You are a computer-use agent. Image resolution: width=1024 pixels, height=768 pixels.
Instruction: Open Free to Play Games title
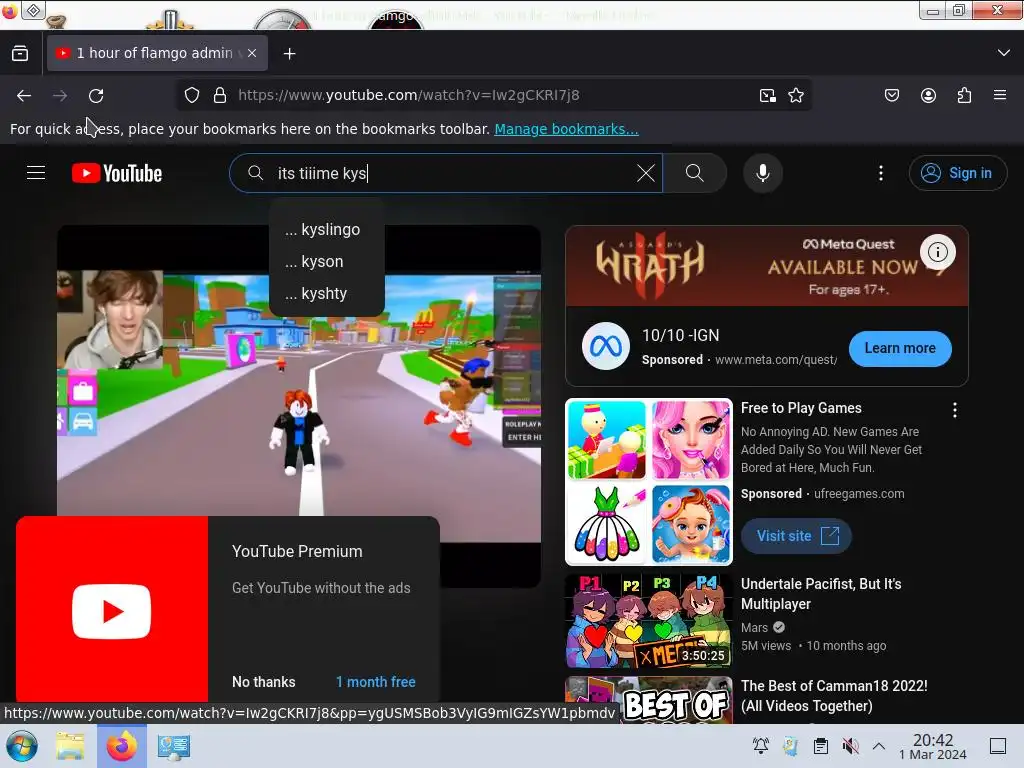click(801, 408)
